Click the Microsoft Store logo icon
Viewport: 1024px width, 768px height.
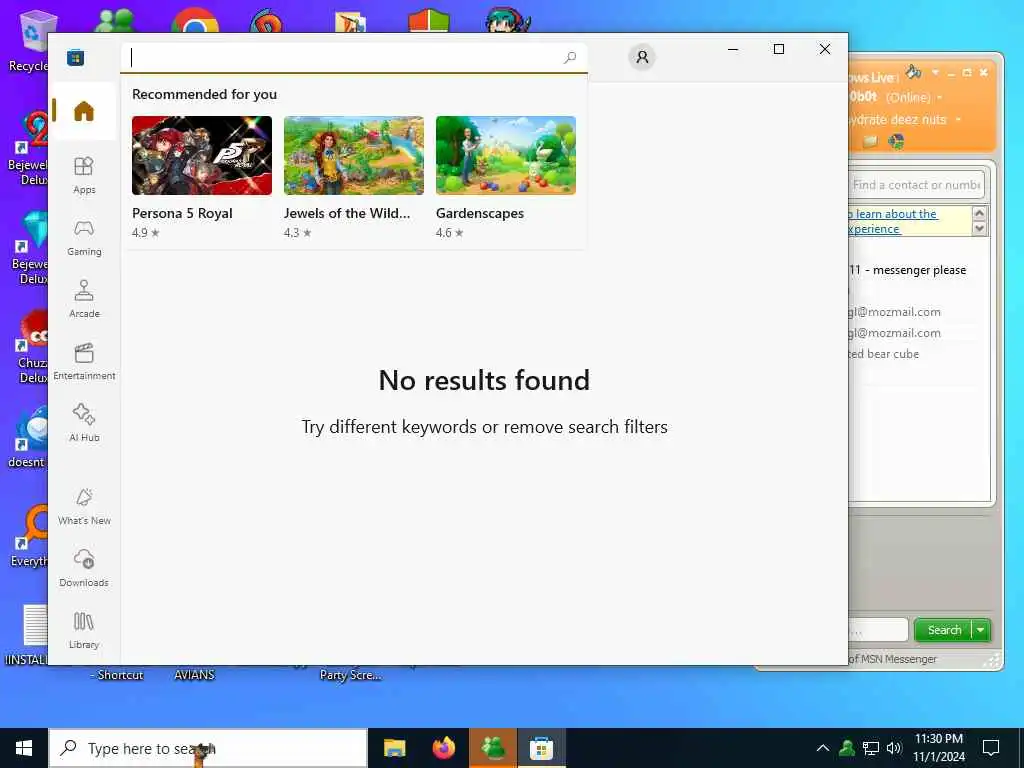(75, 57)
